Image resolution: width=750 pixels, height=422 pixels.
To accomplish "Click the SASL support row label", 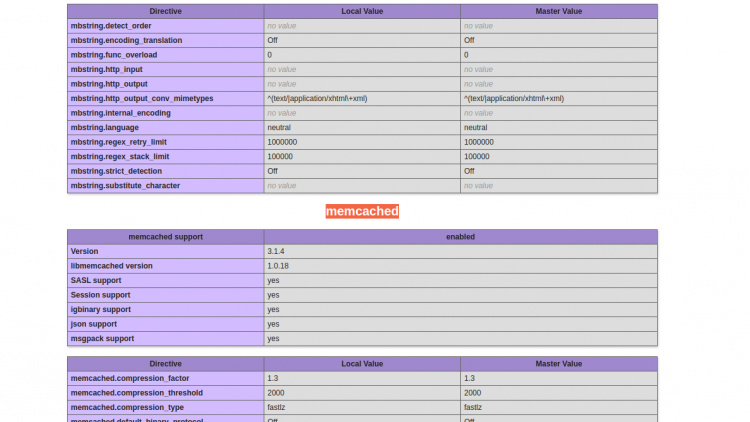I will (x=96, y=280).
